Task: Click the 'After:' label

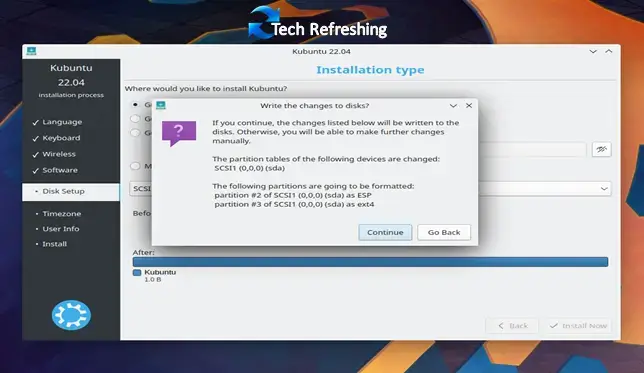Action: pos(143,252)
